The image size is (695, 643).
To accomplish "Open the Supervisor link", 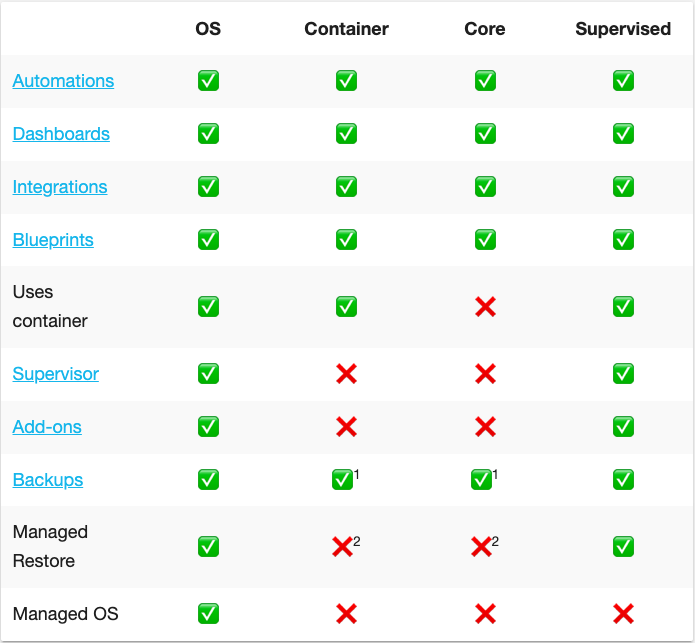I will 56,374.
